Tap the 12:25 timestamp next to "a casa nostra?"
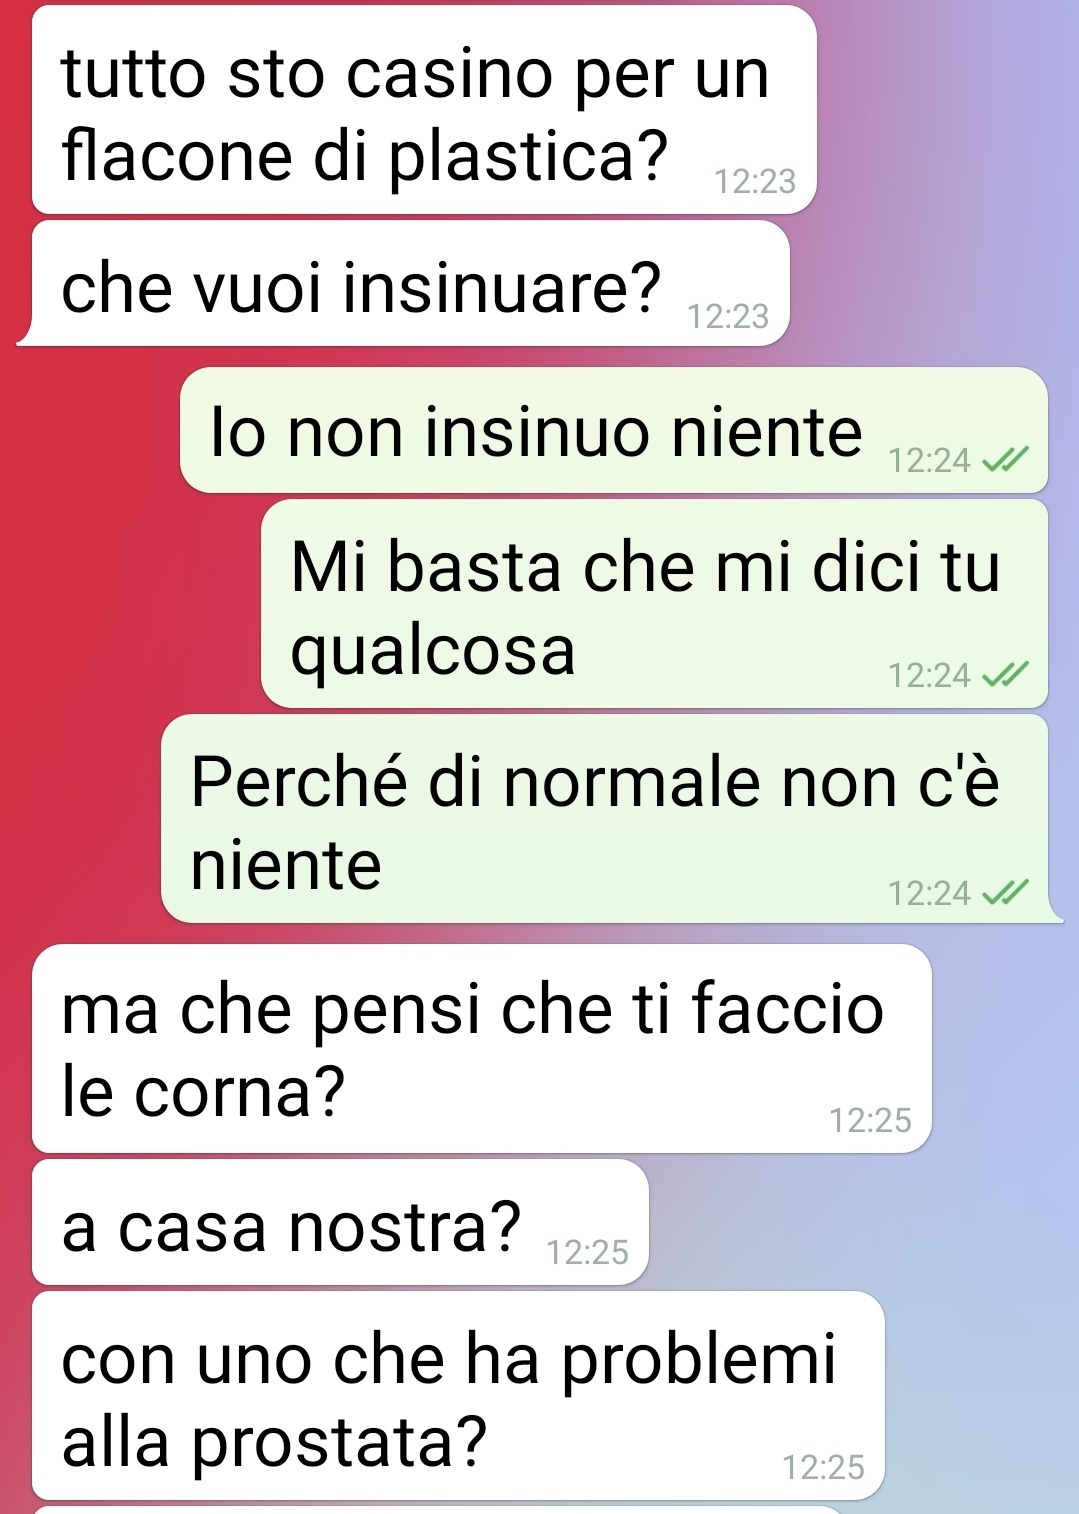 click(587, 1252)
